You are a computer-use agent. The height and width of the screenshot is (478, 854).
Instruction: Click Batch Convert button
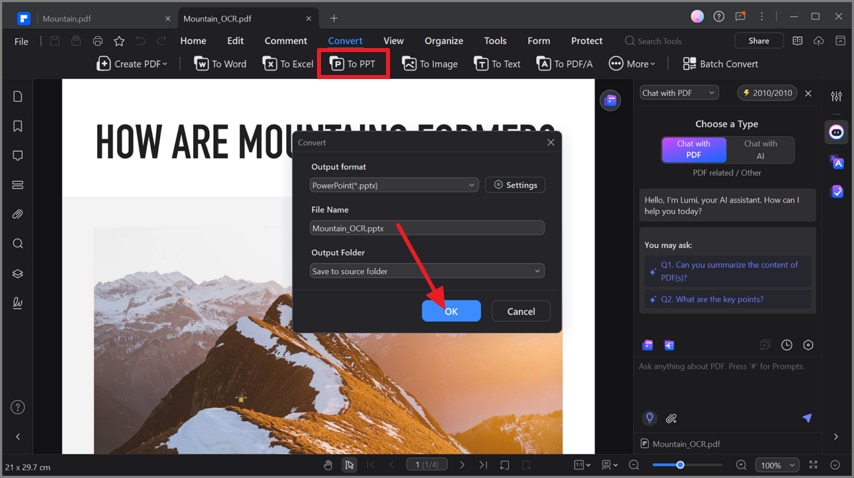pyautogui.click(x=720, y=64)
